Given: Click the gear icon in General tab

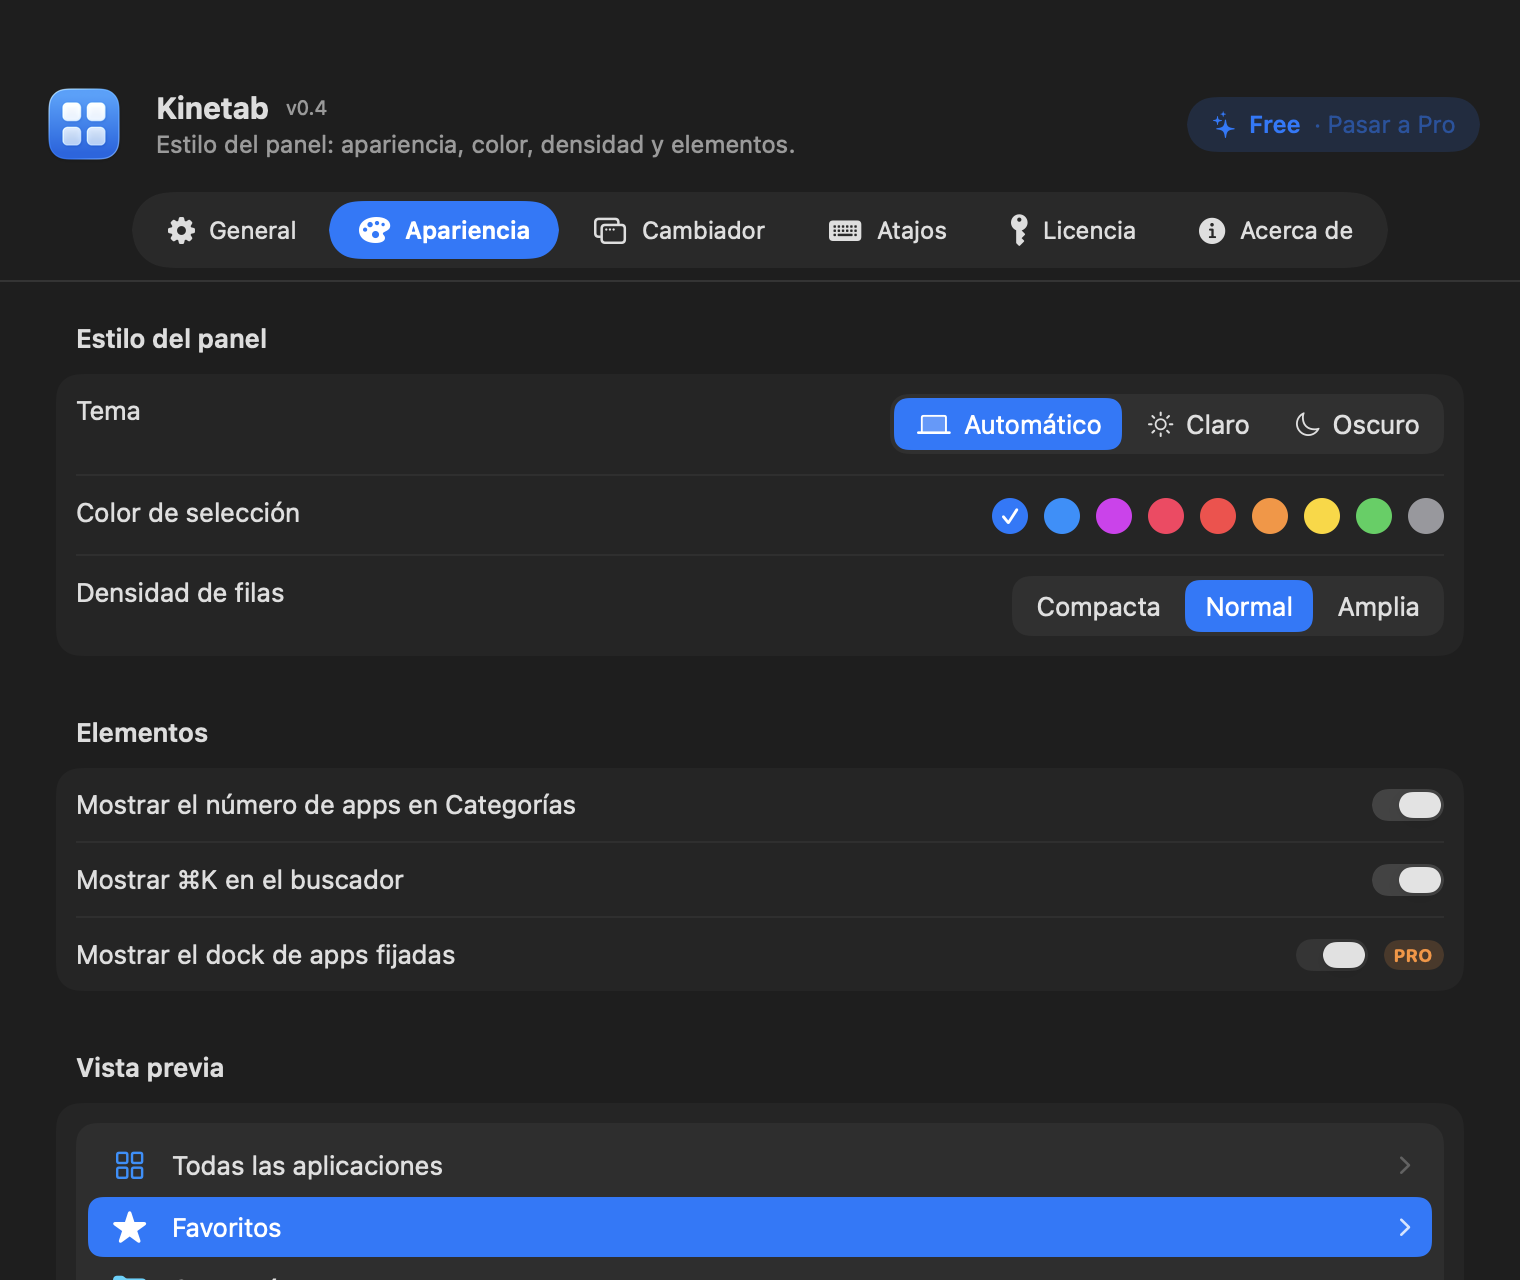Looking at the screenshot, I should (x=181, y=231).
